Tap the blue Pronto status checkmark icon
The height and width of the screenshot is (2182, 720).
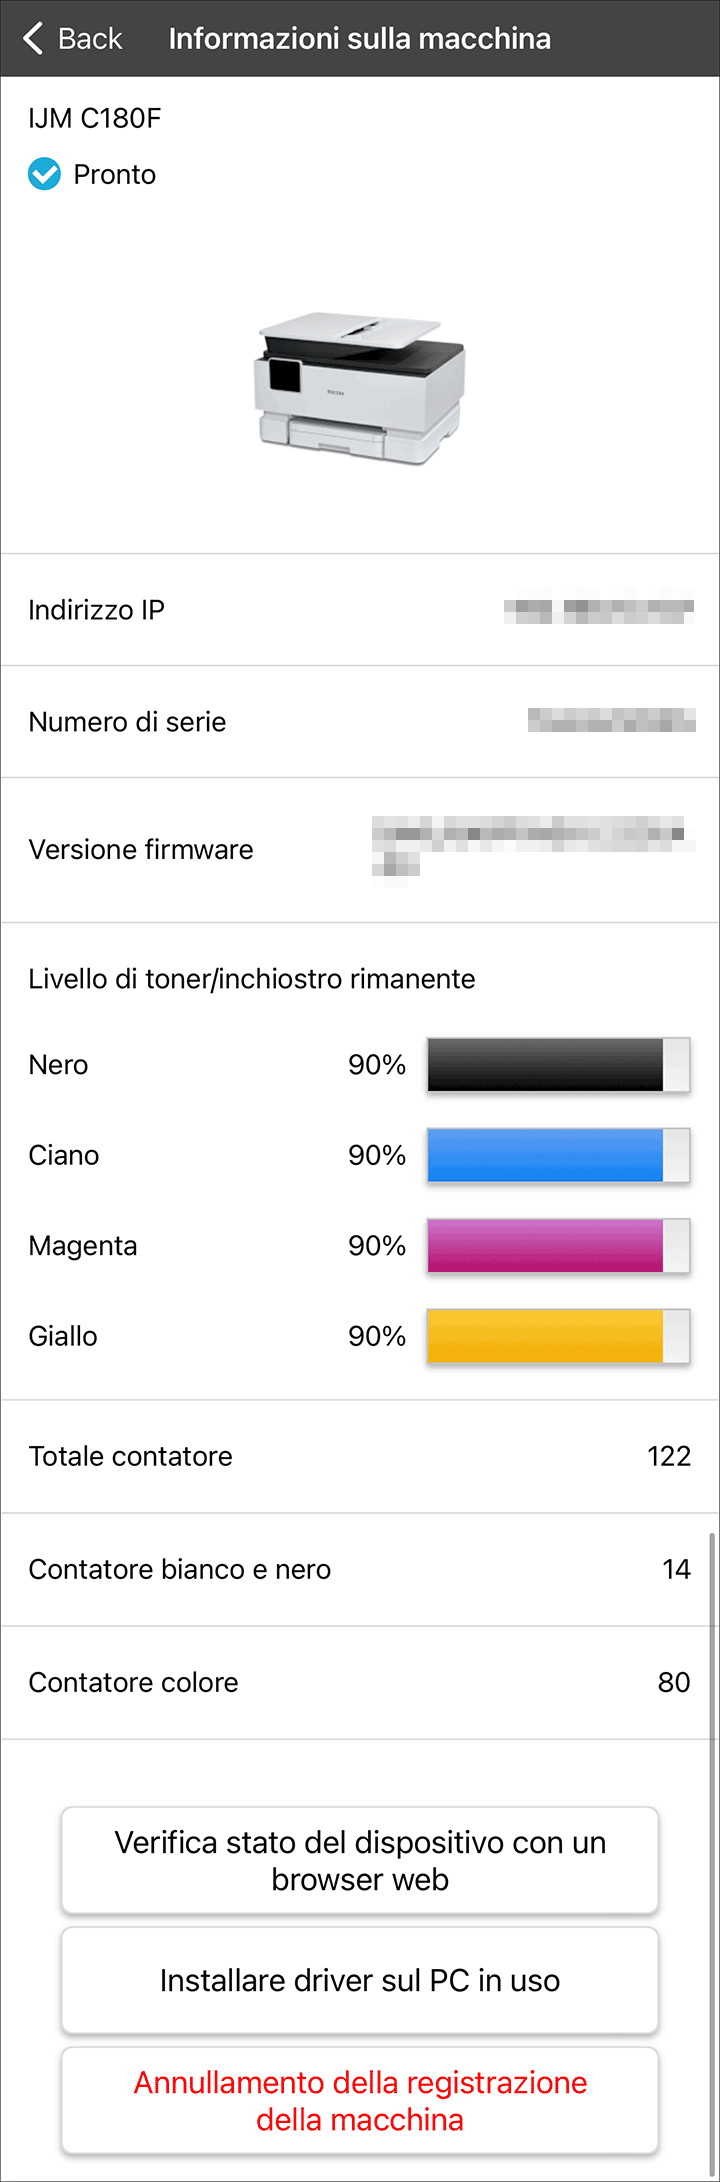pyautogui.click(x=43, y=174)
